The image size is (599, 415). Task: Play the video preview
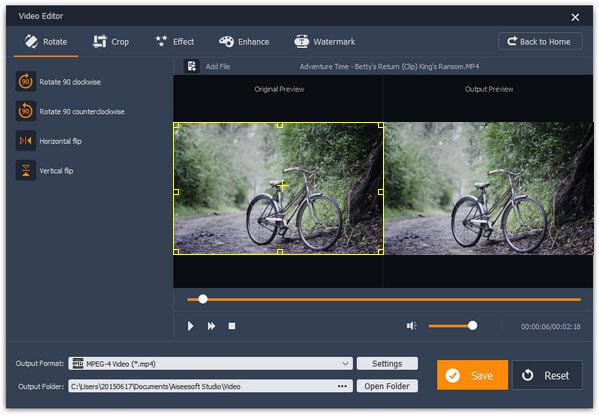tap(190, 326)
